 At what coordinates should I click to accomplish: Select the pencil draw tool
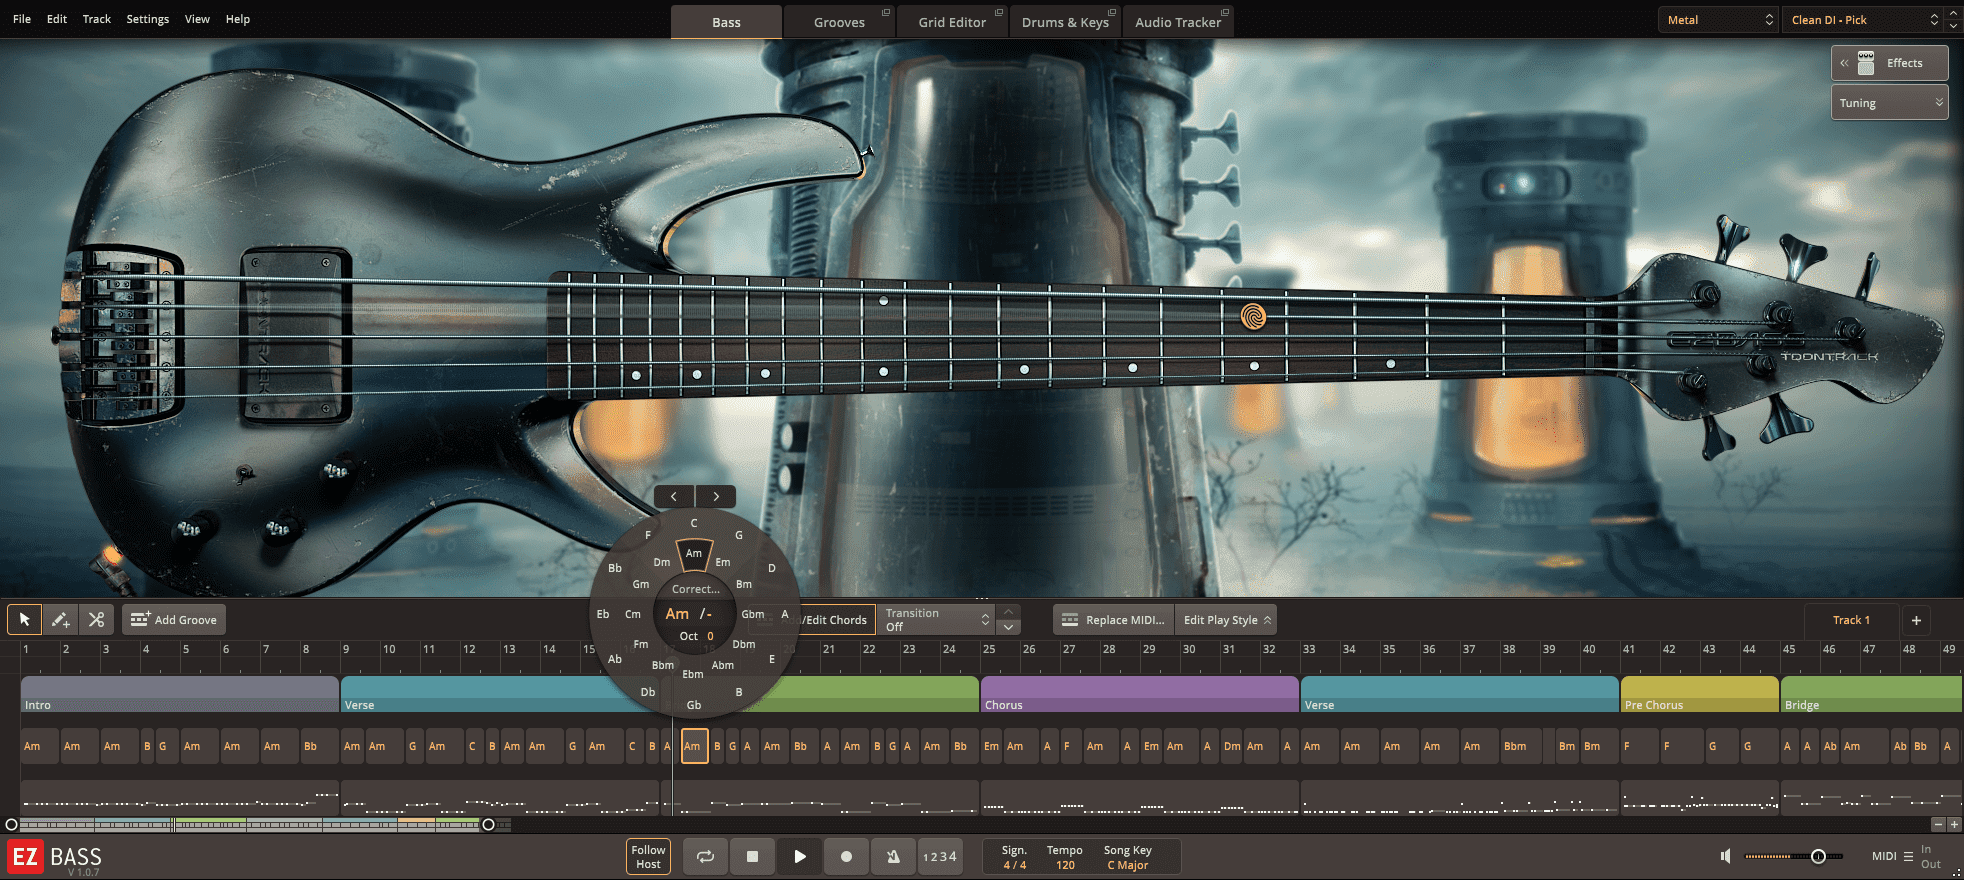coord(60,620)
